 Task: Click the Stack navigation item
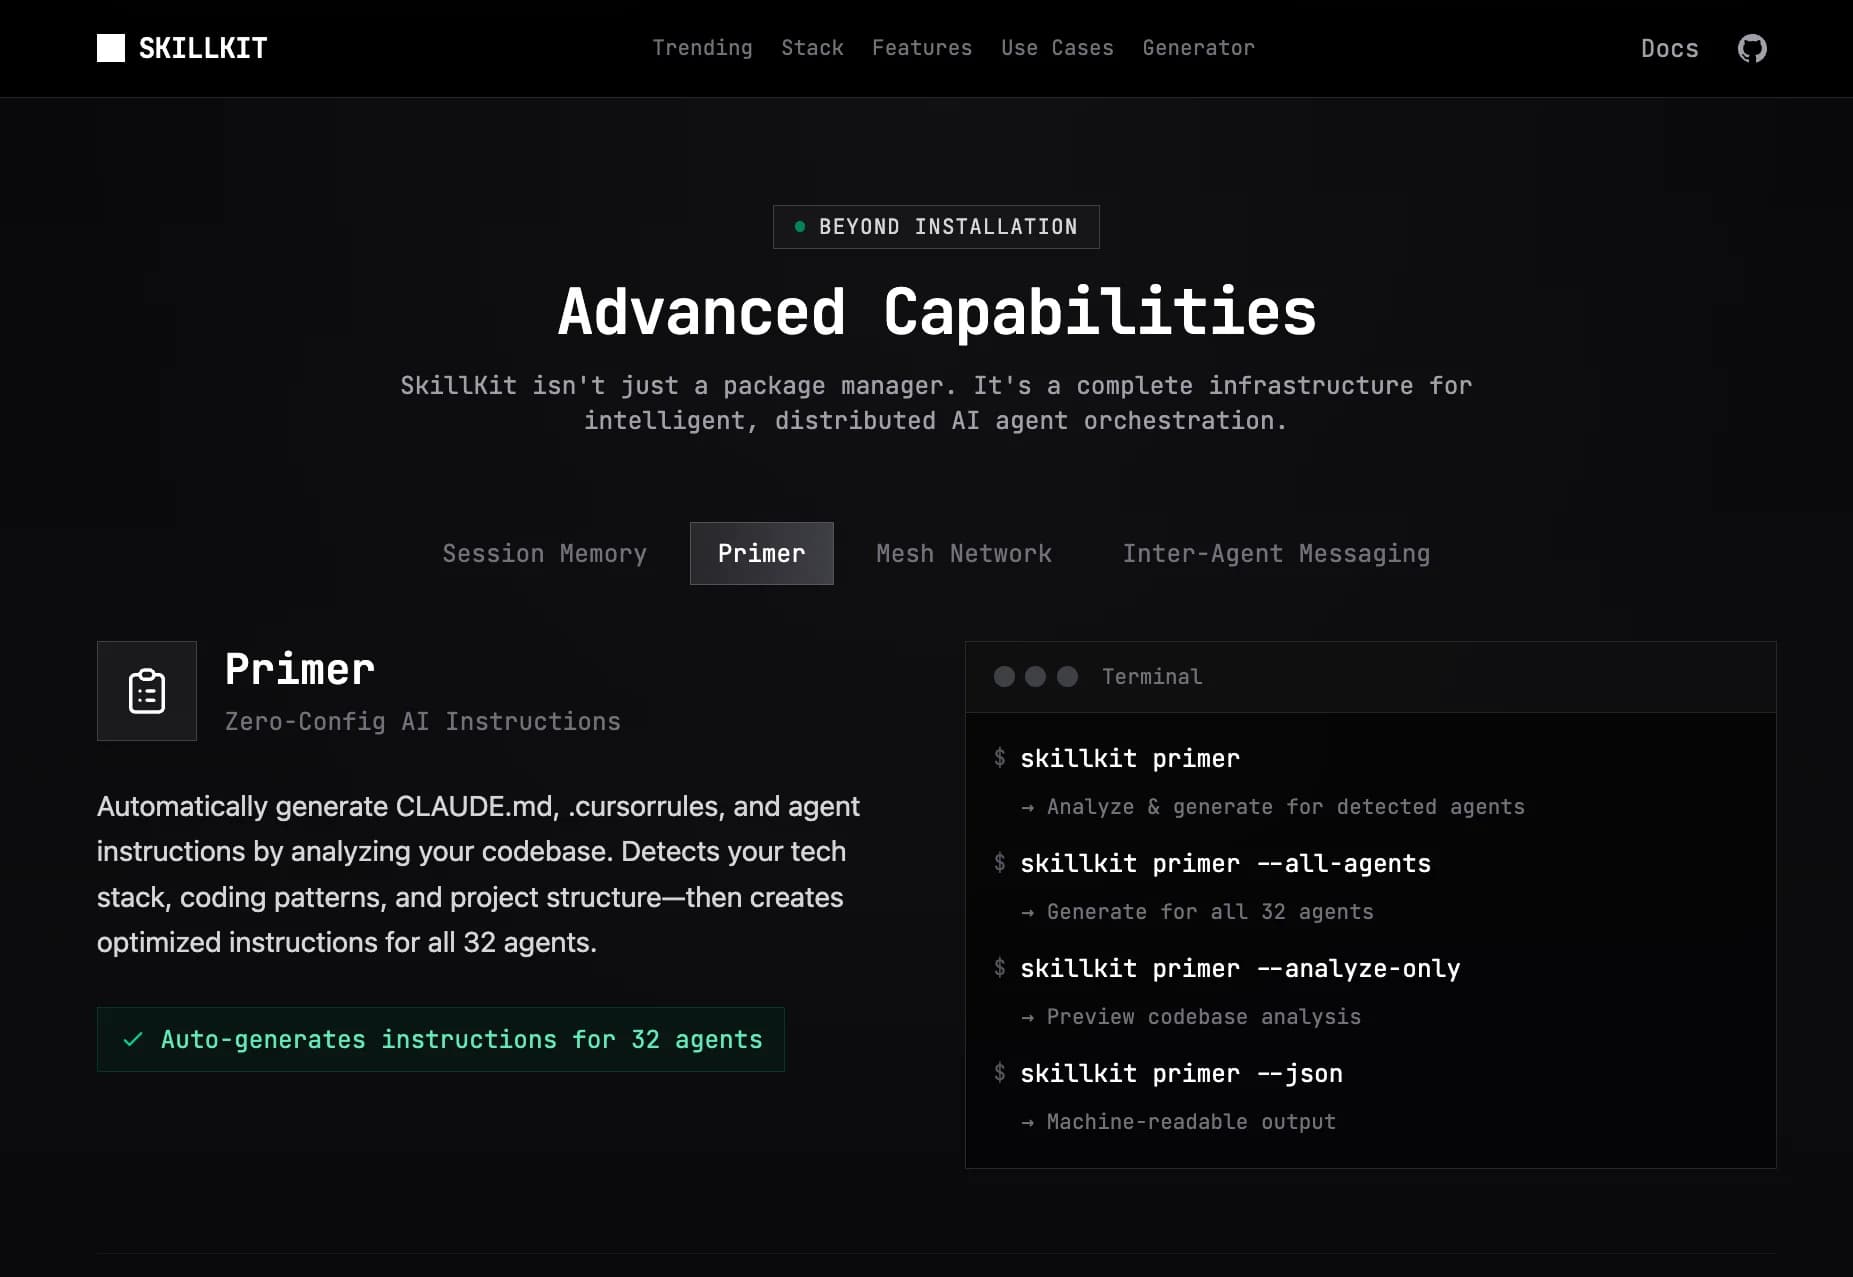tap(813, 47)
